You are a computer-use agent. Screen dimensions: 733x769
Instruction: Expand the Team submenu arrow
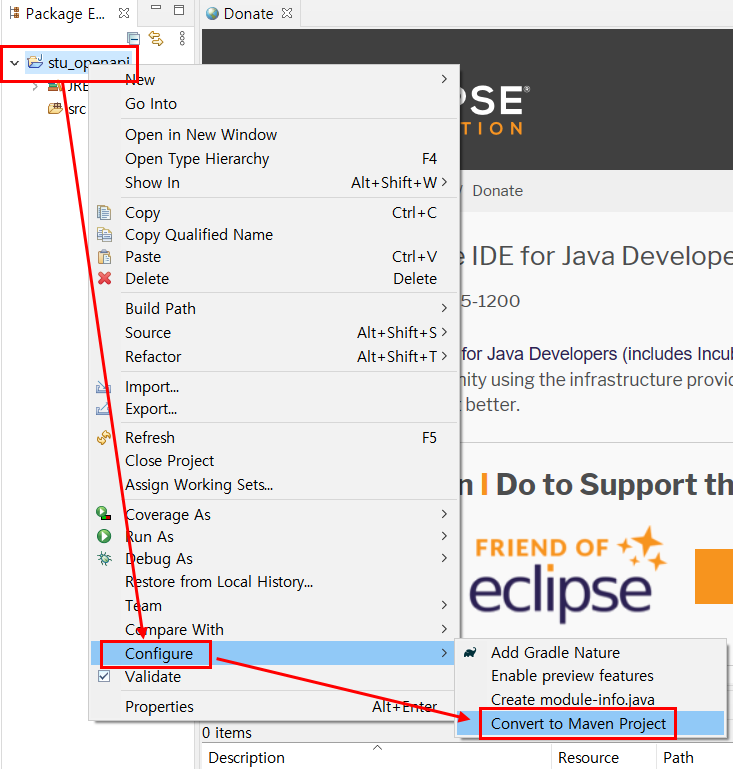click(x=444, y=605)
